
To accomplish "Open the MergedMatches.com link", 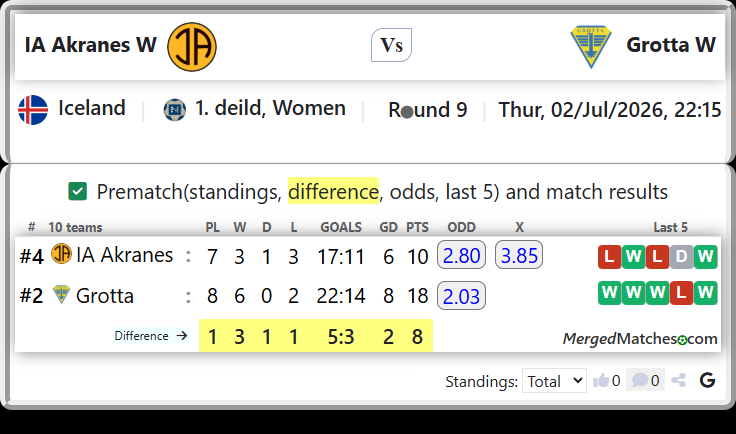I will pyautogui.click(x=640, y=338).
